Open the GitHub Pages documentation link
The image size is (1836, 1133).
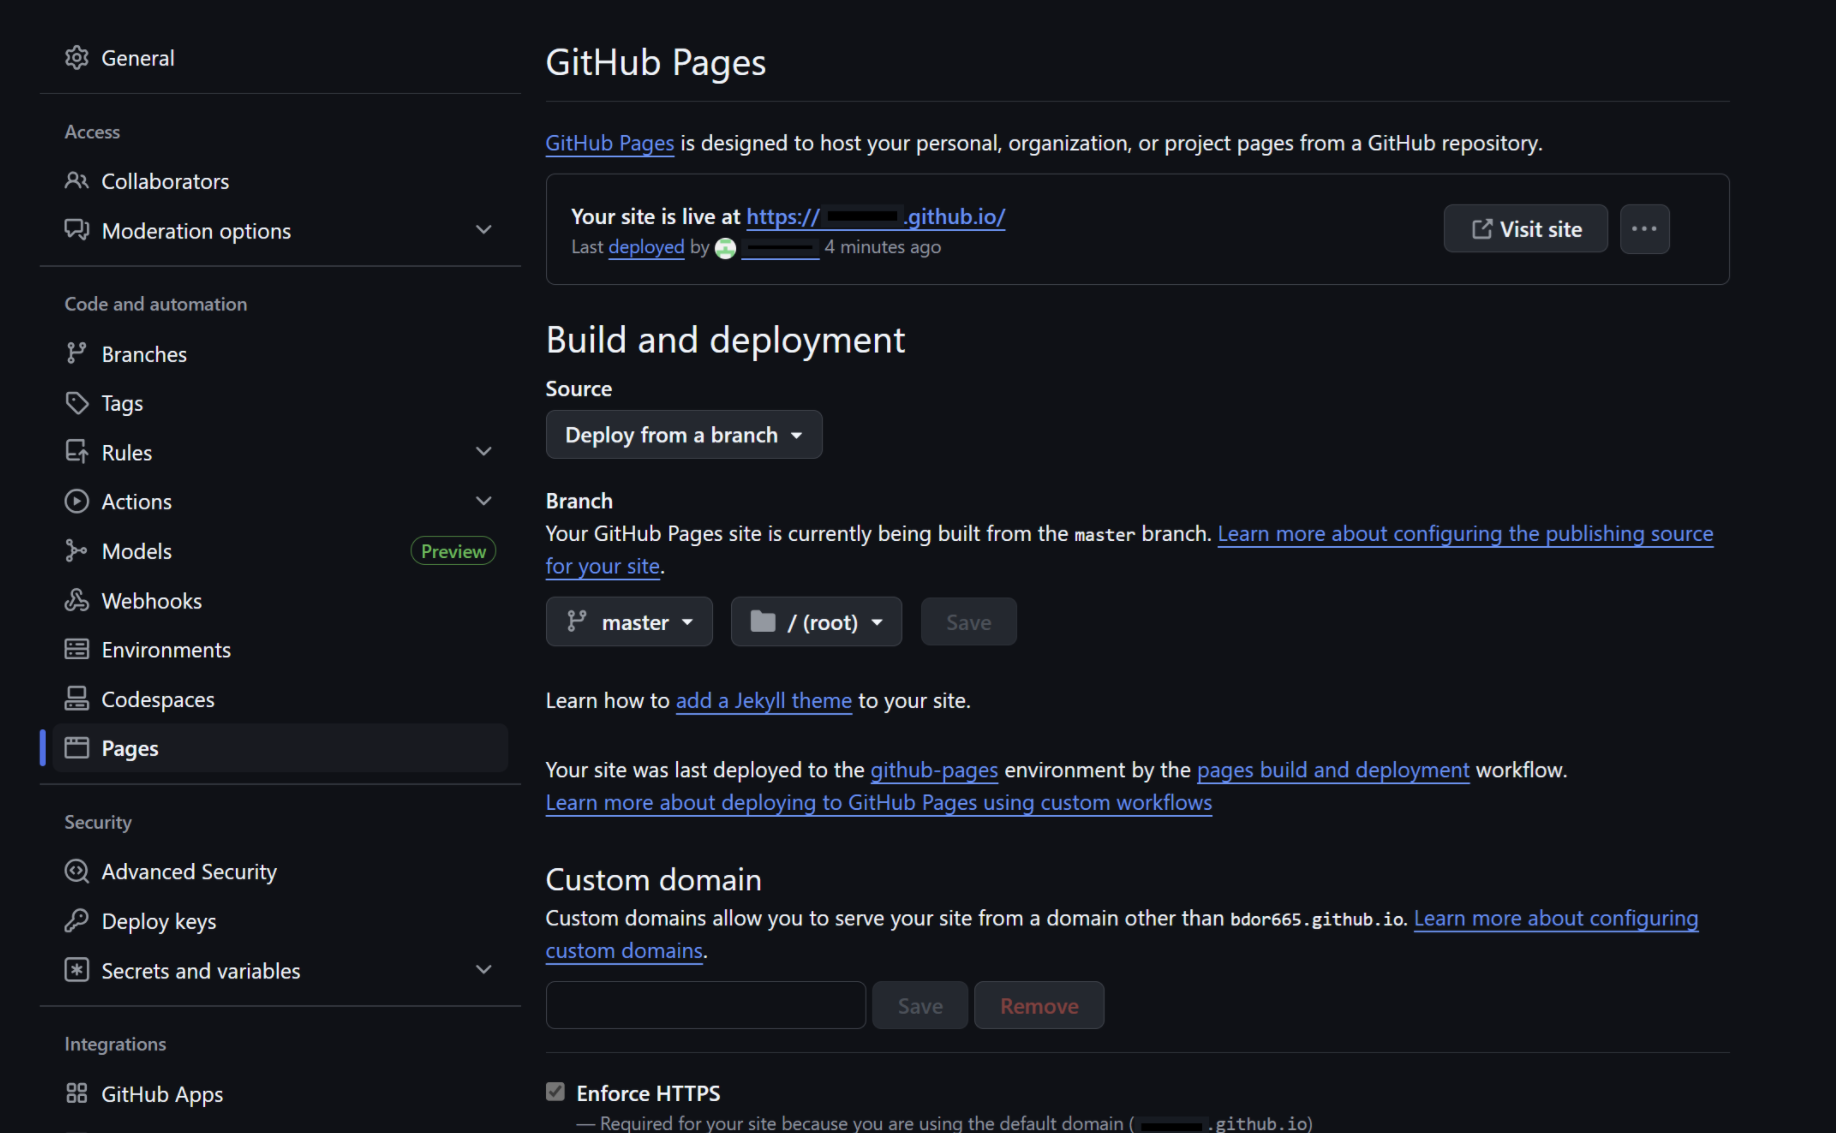click(x=610, y=143)
